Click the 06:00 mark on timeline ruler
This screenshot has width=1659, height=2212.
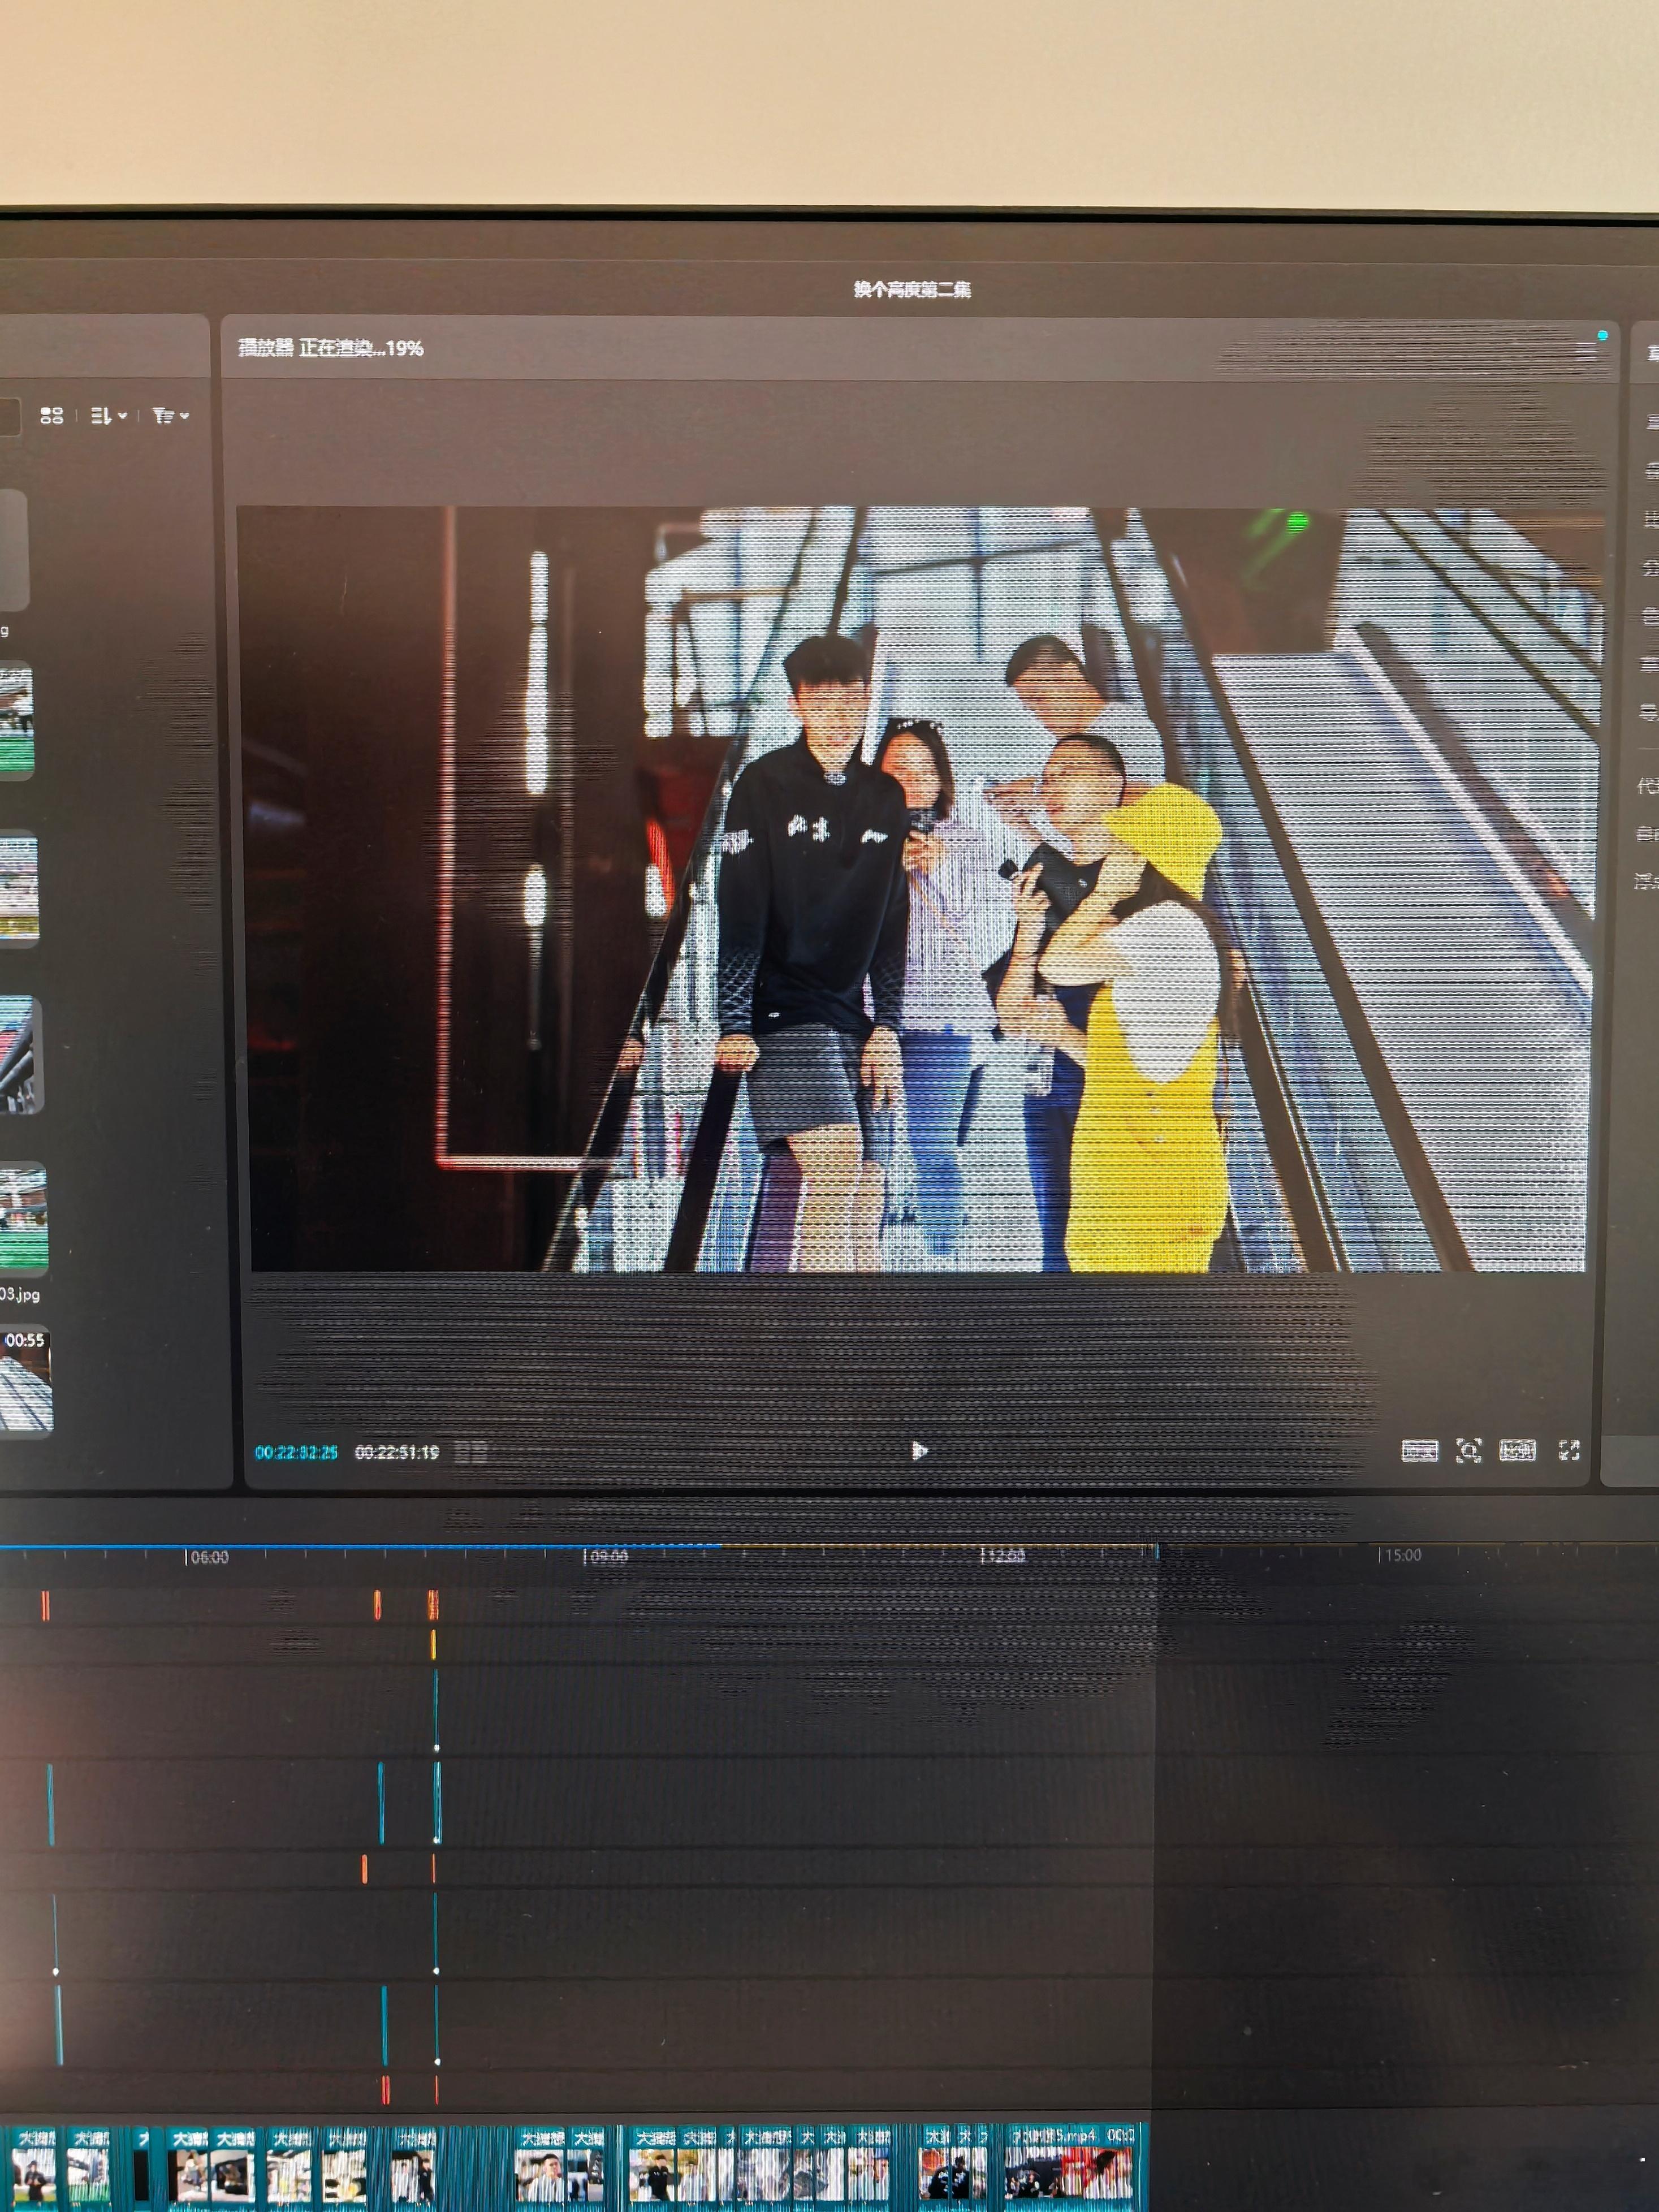point(207,1557)
